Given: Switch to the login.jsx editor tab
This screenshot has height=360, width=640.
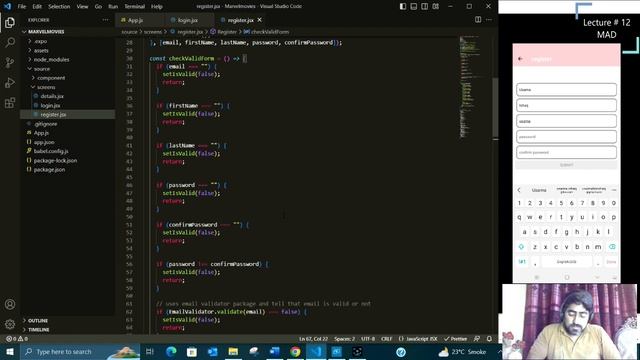Looking at the screenshot, I should tap(189, 20).
